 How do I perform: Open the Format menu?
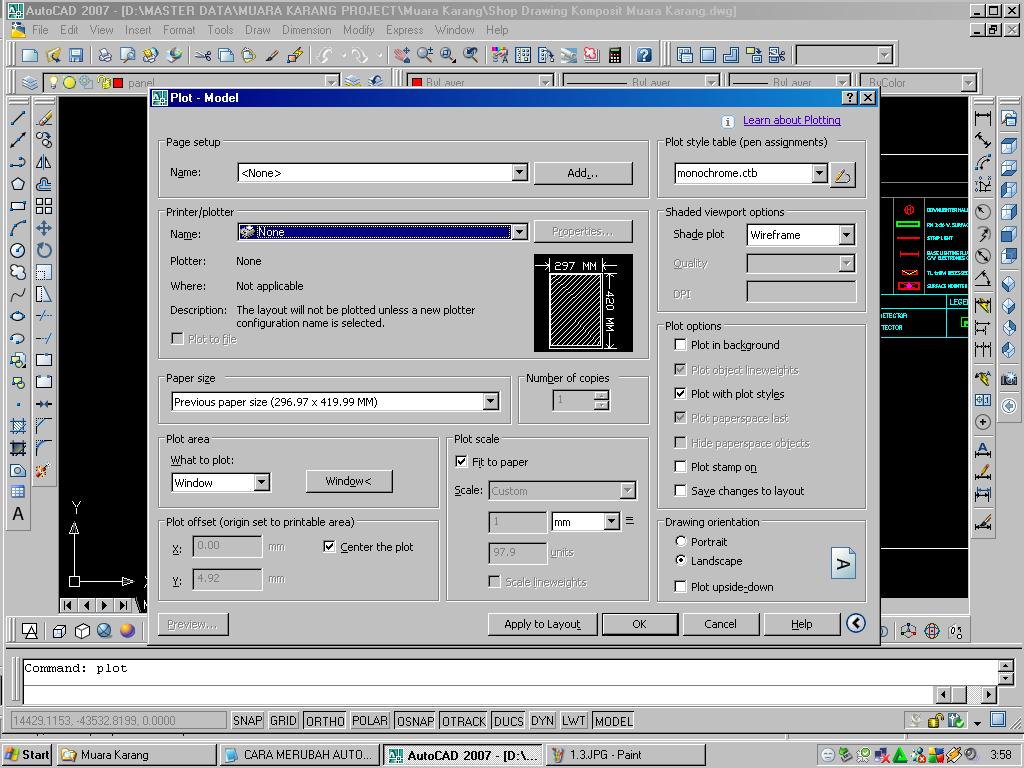pos(179,30)
